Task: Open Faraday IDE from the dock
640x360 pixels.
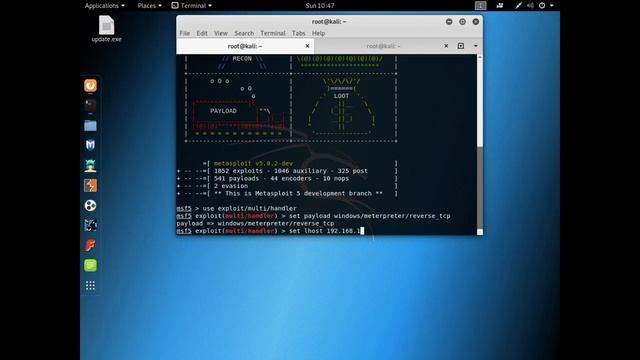Action: pos(90,245)
